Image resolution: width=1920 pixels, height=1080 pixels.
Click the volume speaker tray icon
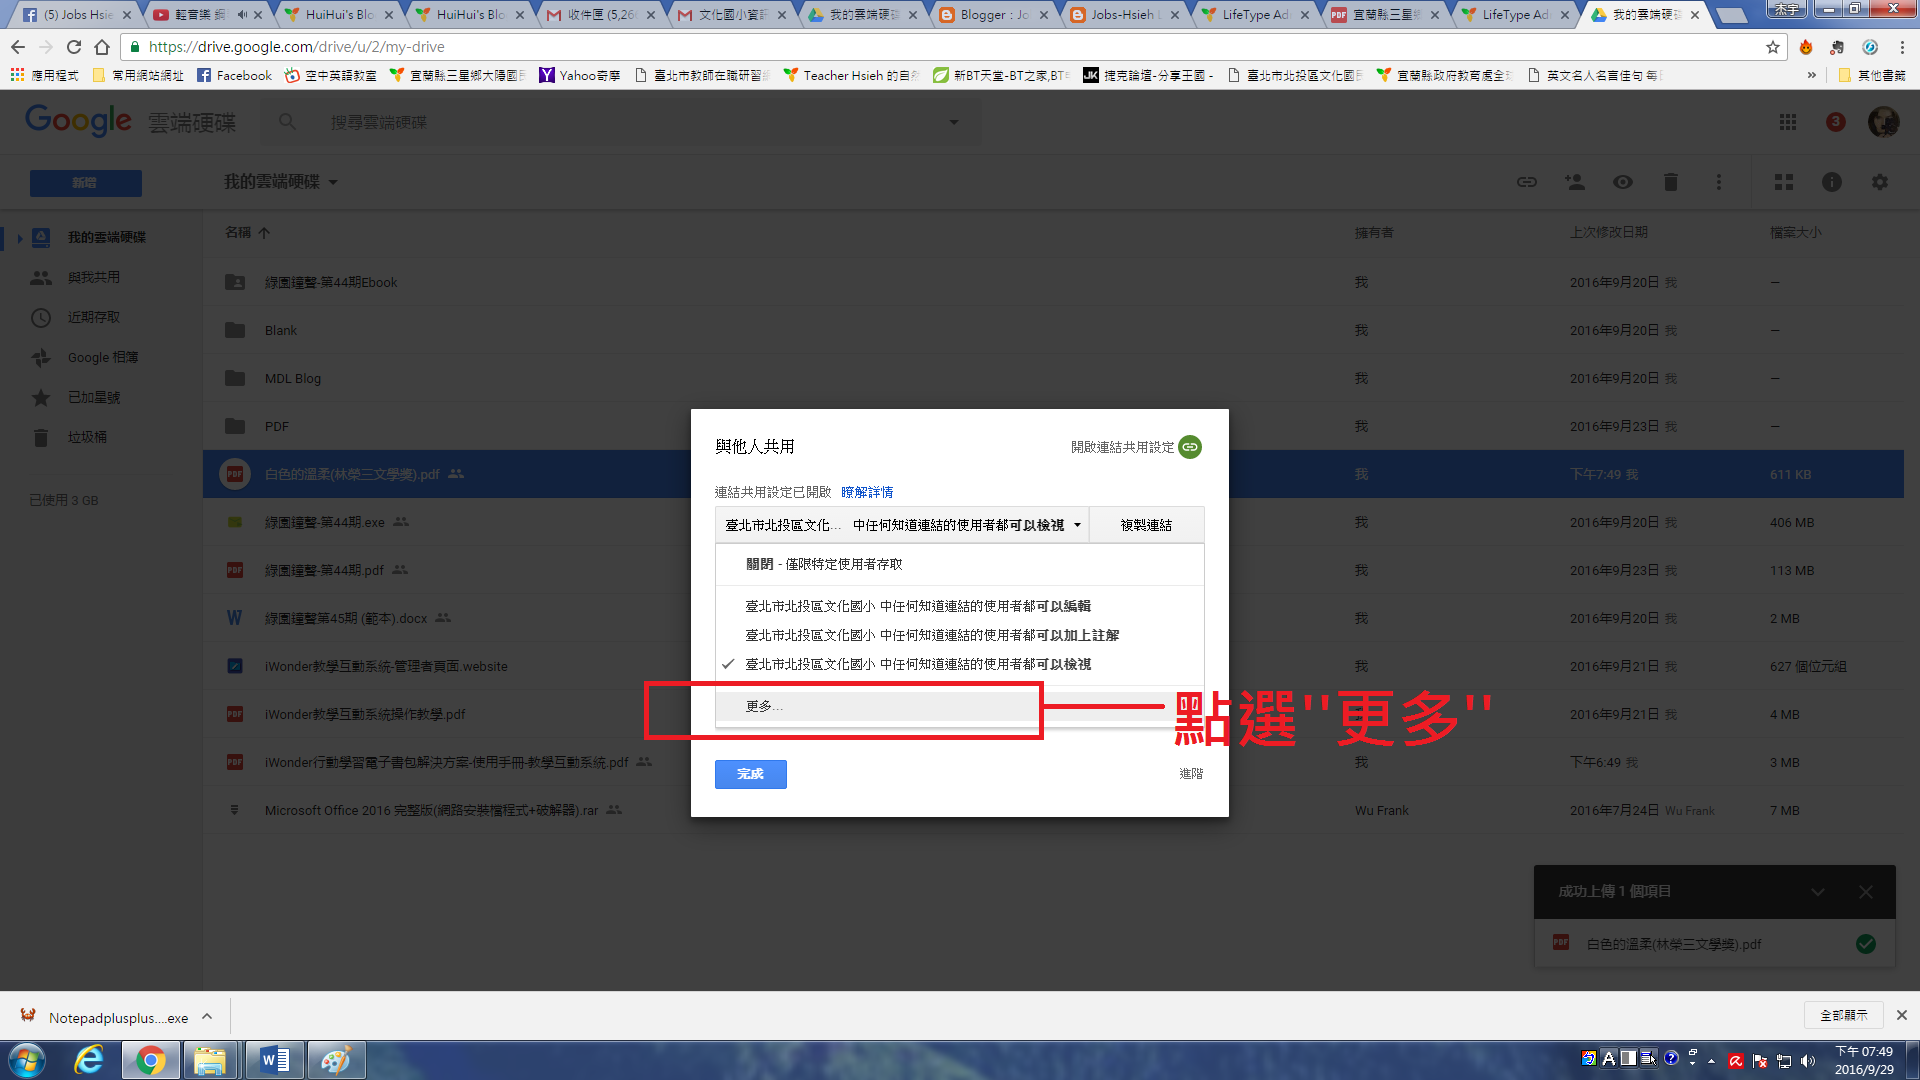[x=1808, y=1061]
